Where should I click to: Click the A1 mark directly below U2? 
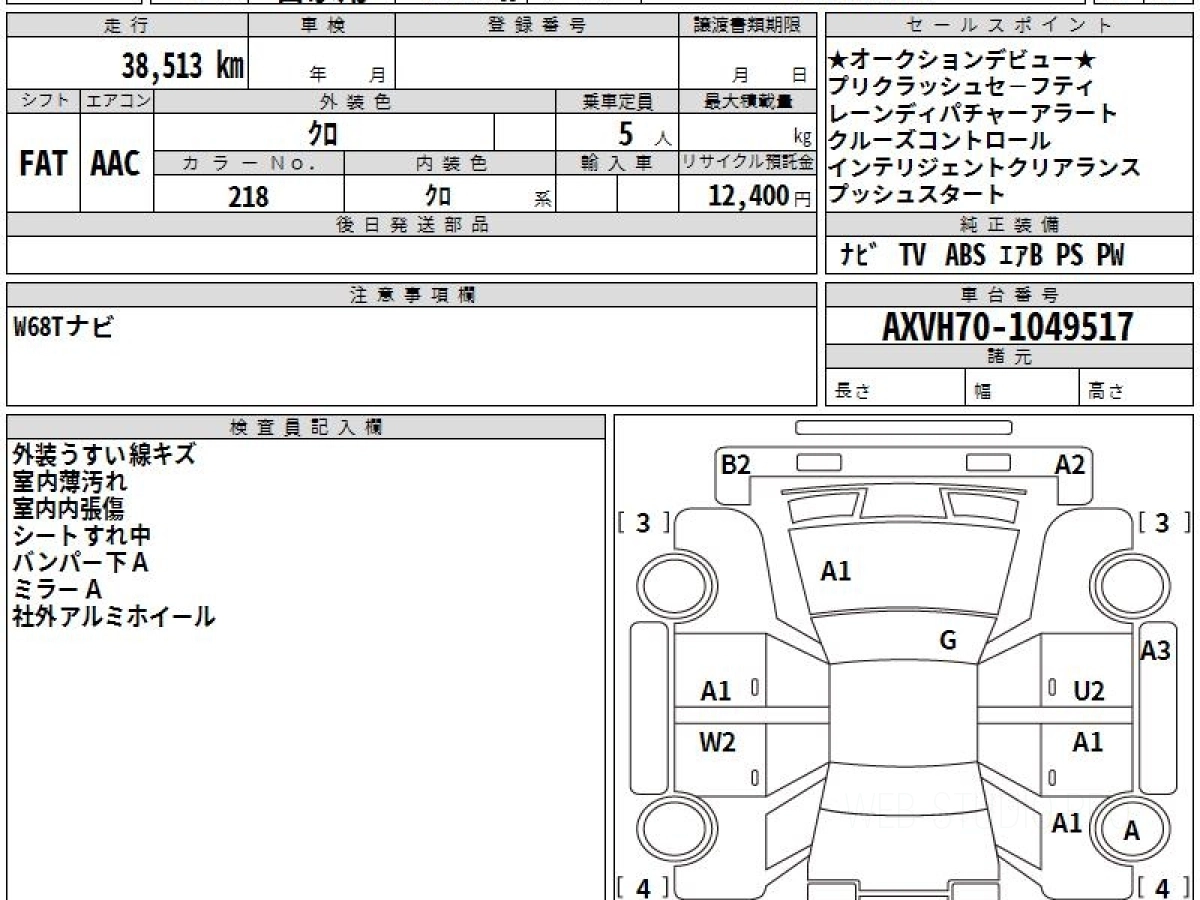(x=1088, y=742)
